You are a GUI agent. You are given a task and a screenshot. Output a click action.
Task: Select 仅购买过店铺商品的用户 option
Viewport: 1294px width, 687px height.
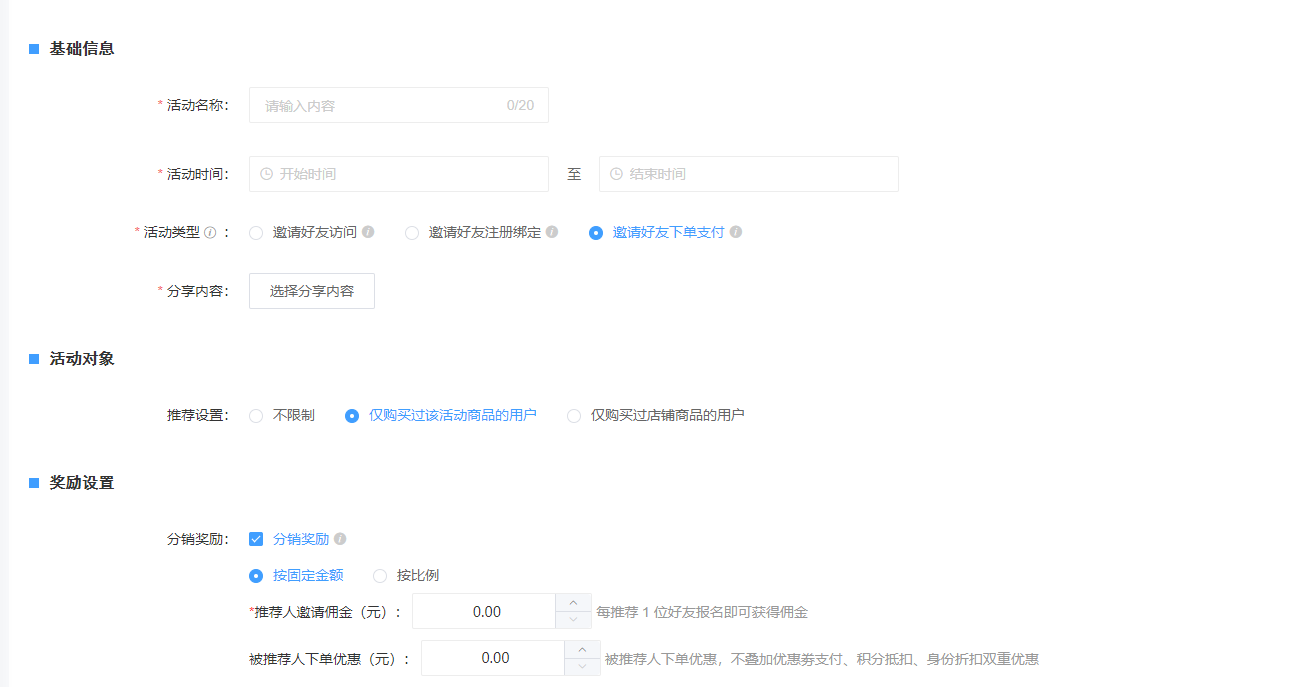tap(574, 416)
